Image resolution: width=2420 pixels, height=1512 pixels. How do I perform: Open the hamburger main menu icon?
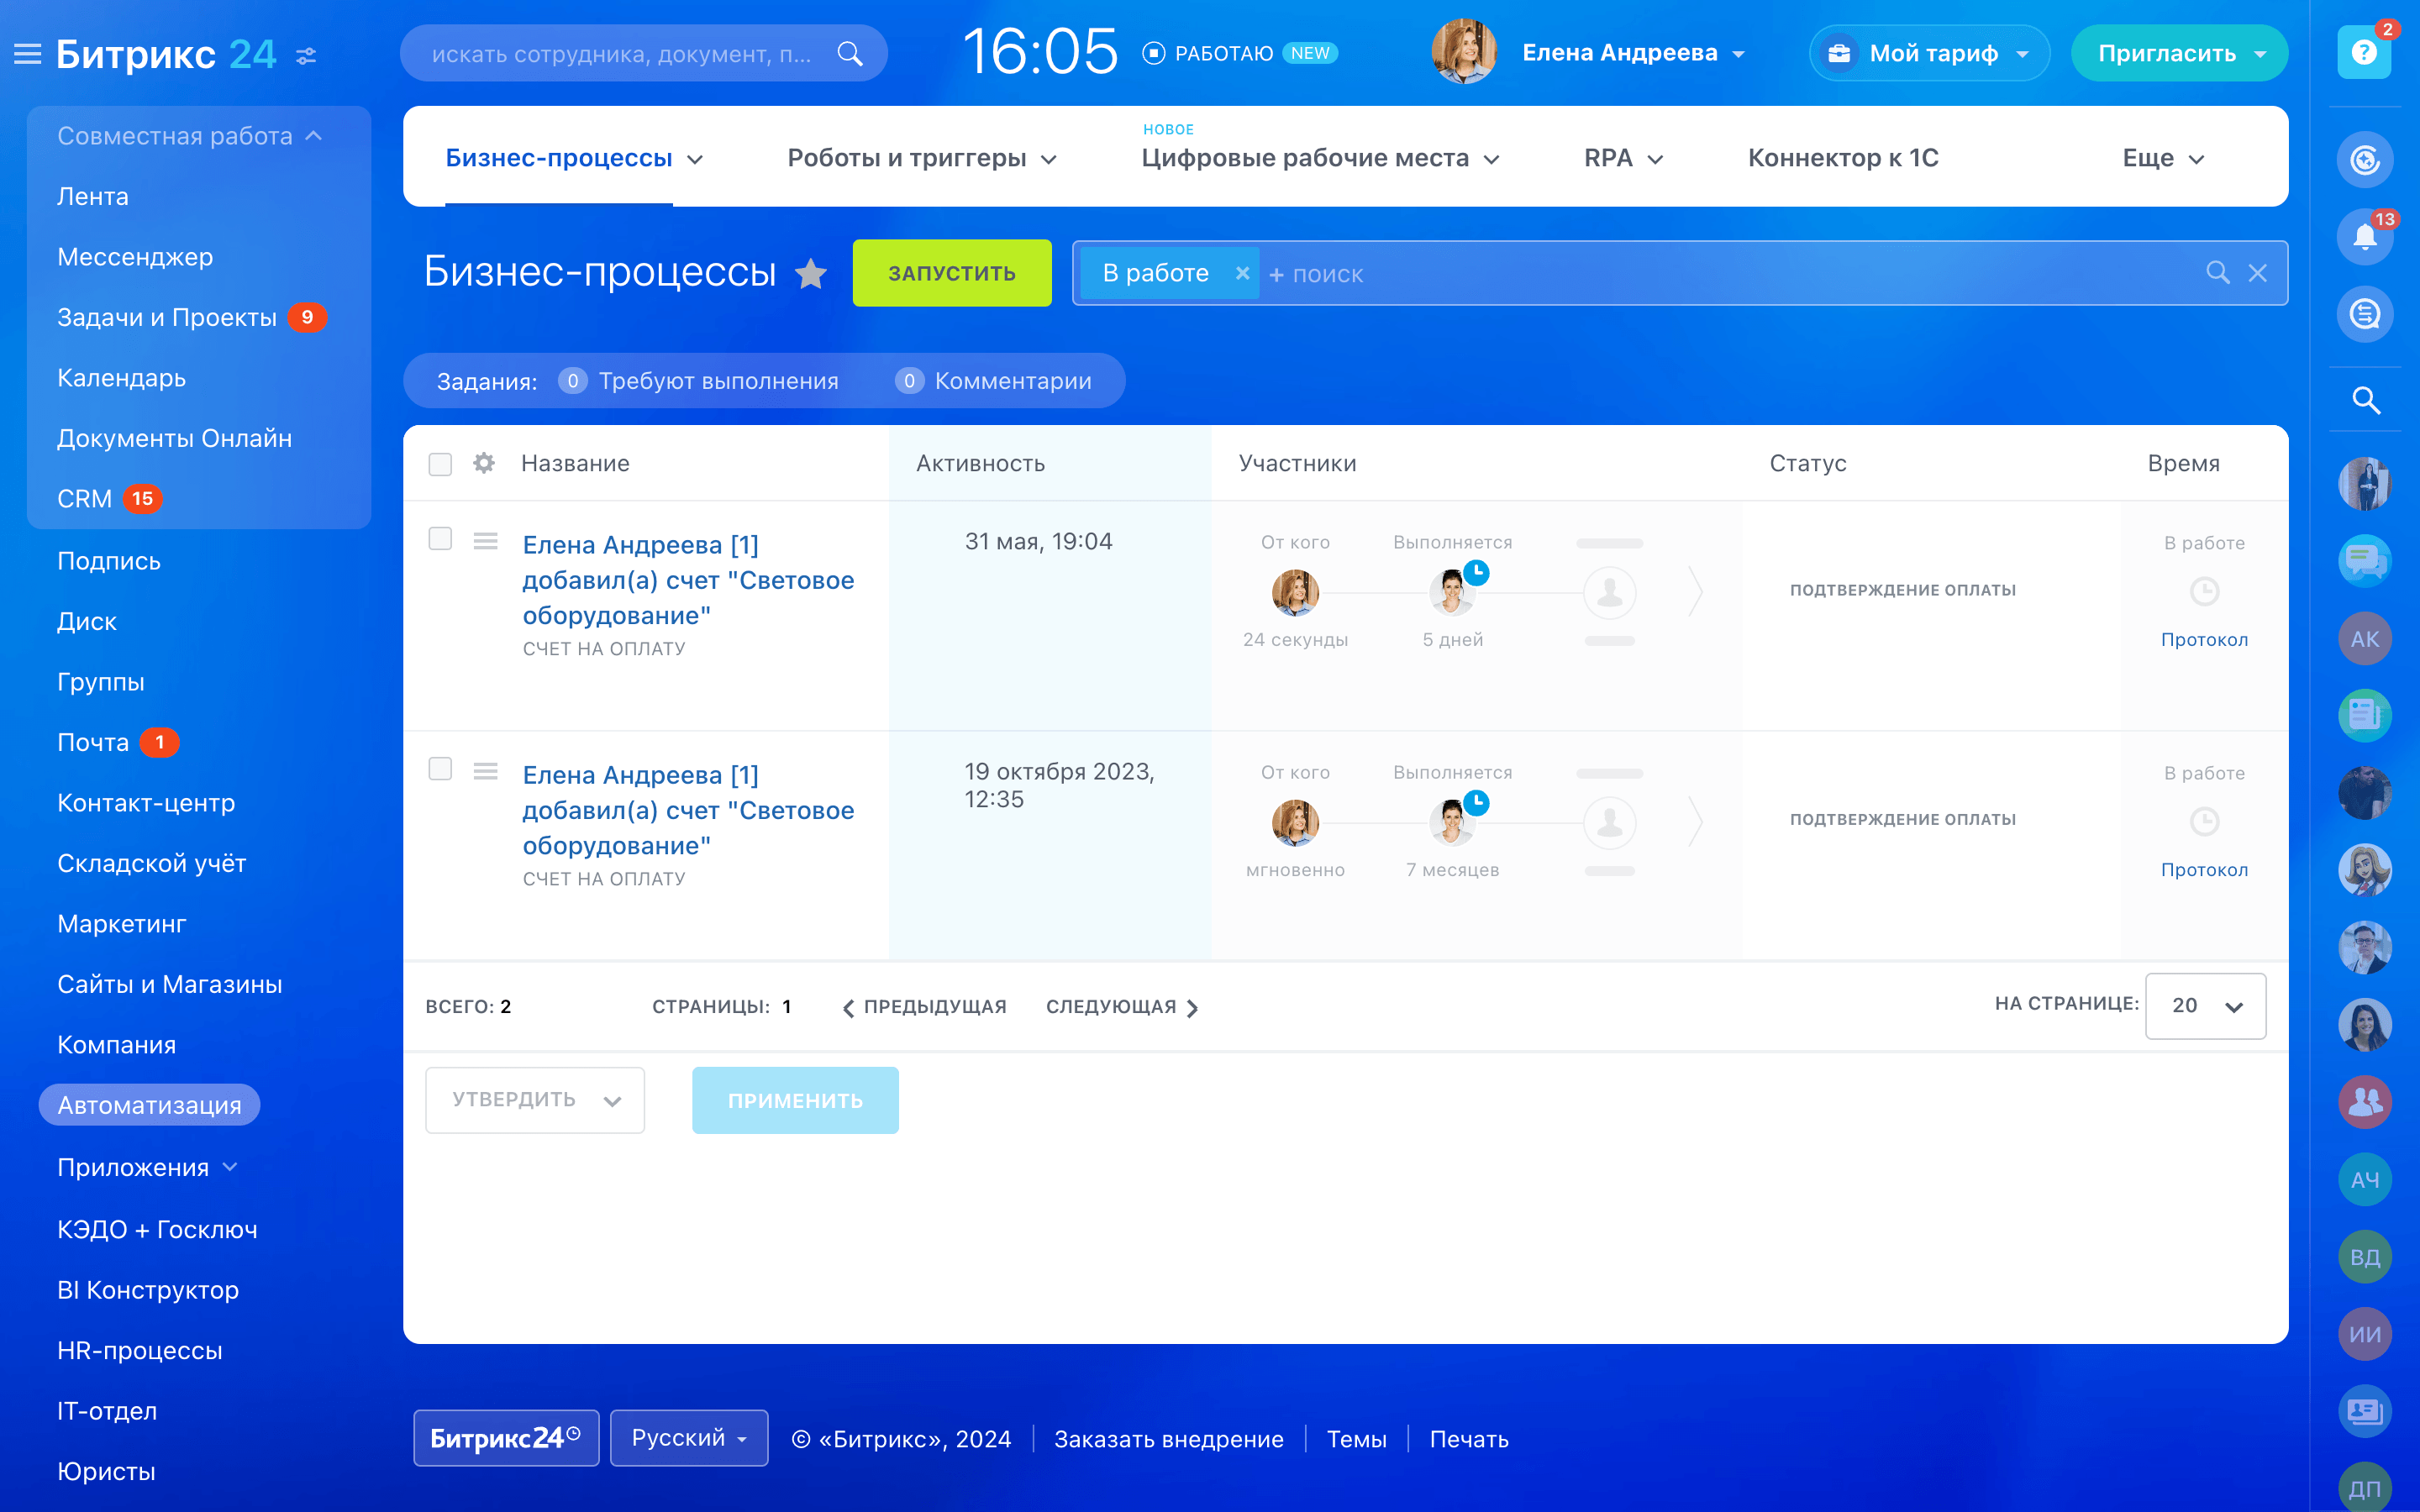click(x=28, y=54)
